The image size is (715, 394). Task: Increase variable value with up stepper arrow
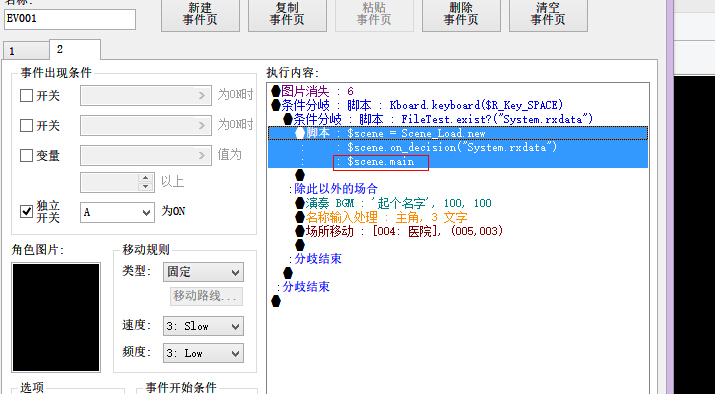click(145, 178)
